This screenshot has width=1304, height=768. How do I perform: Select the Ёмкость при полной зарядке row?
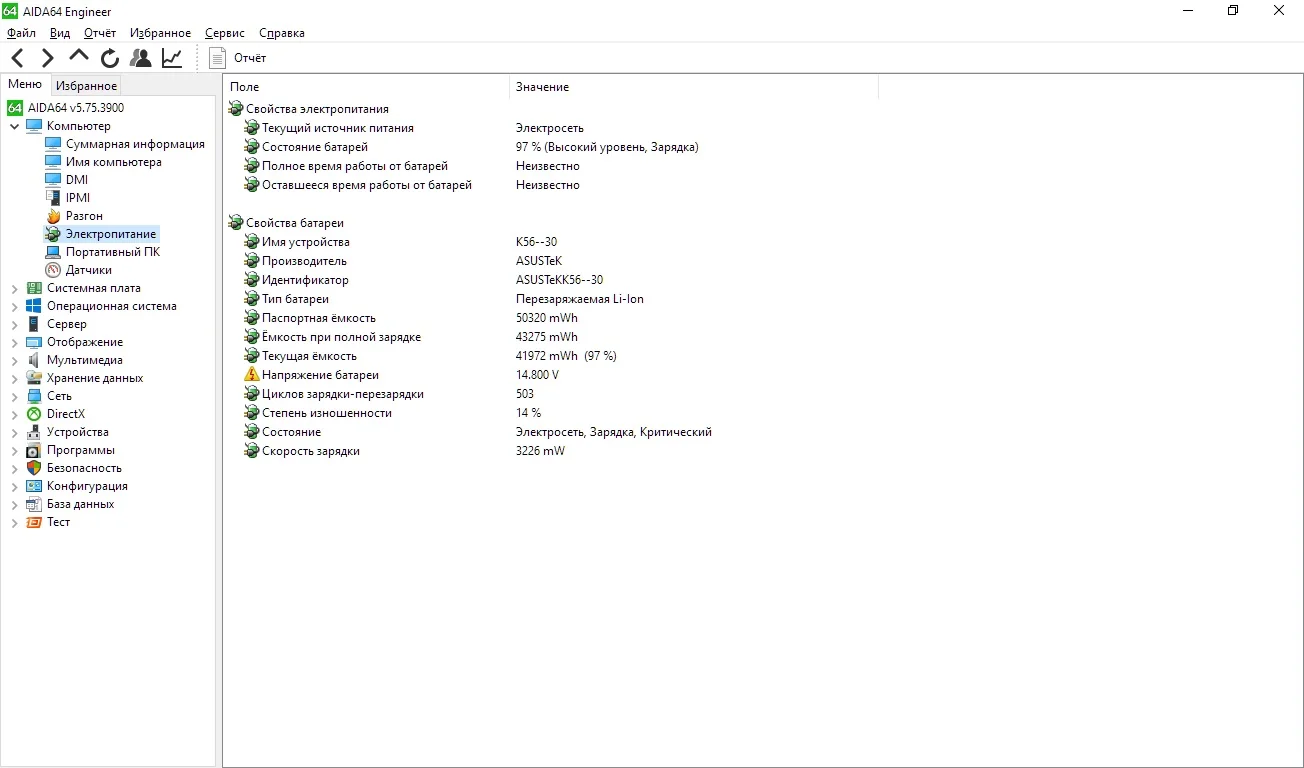[x=342, y=337]
